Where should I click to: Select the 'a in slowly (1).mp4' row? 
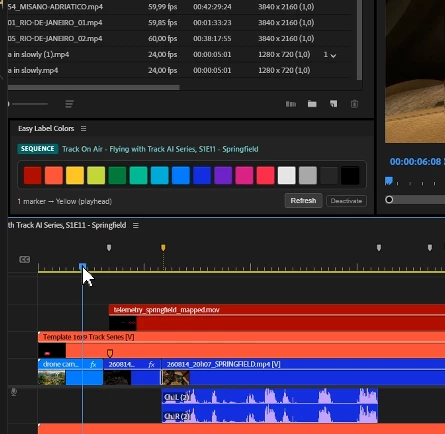179,54
